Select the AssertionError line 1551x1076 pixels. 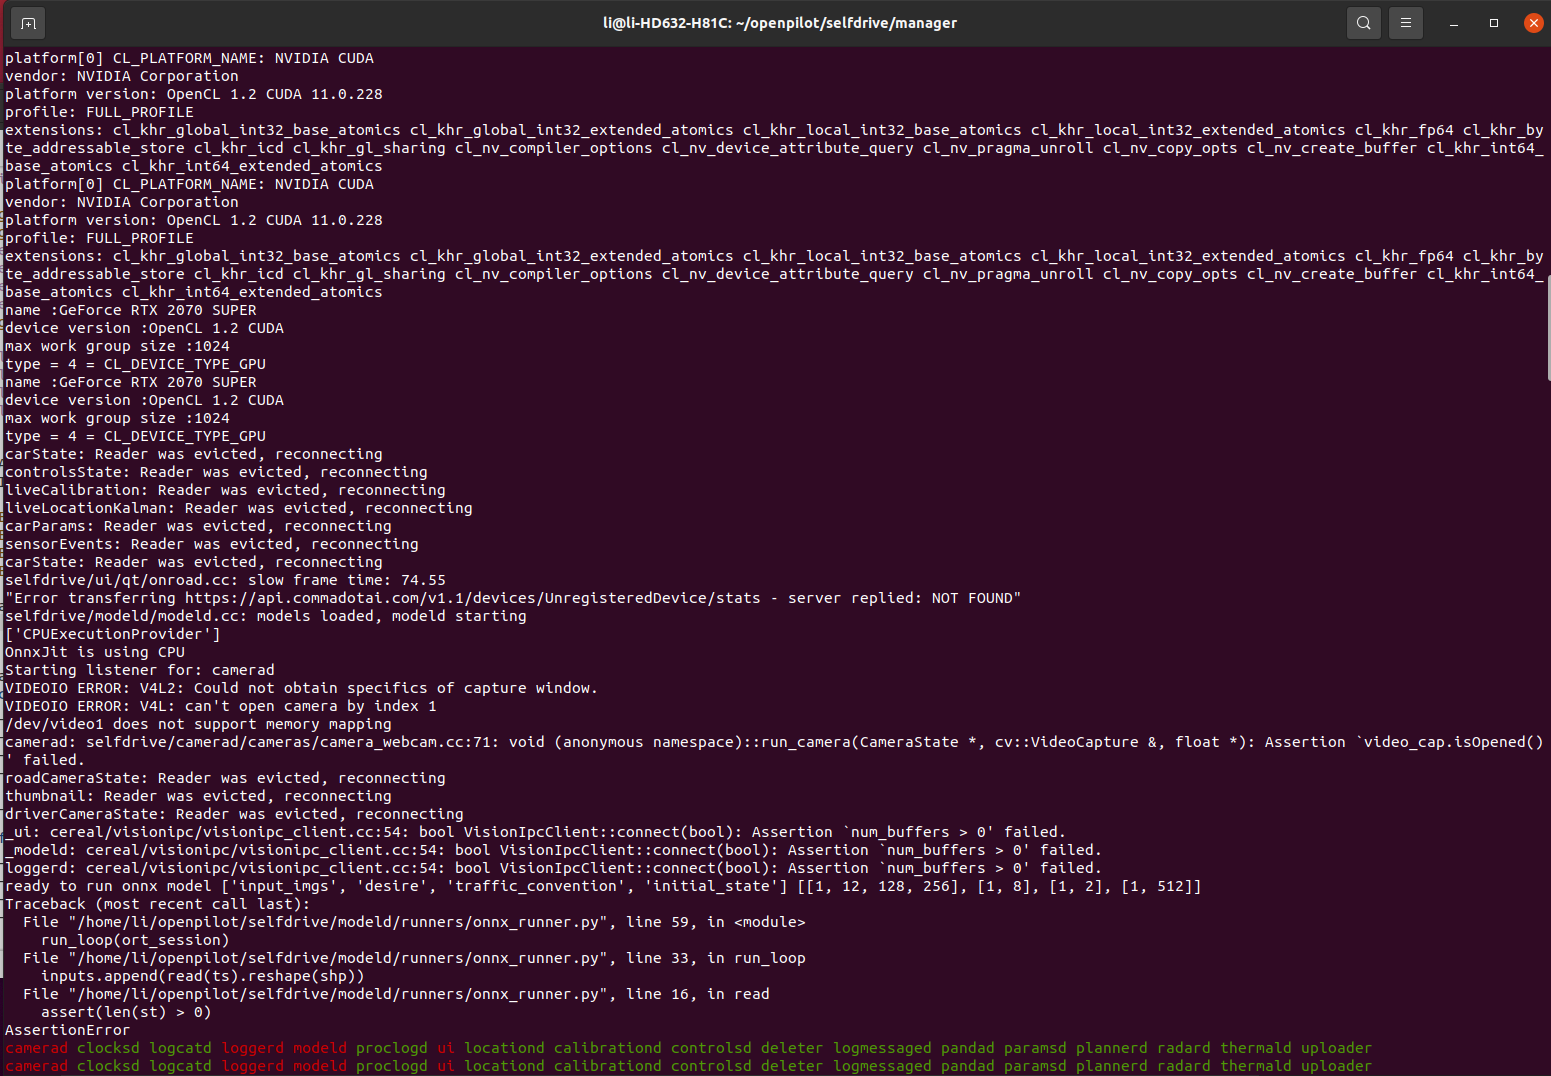click(67, 1029)
